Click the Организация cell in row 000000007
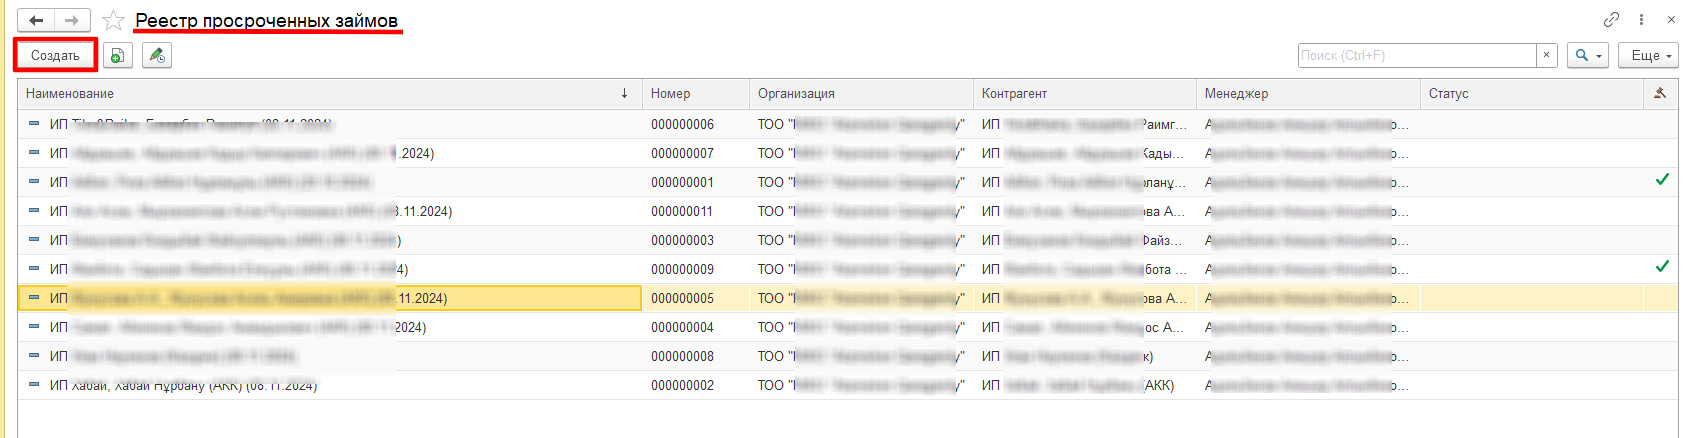 (861, 153)
